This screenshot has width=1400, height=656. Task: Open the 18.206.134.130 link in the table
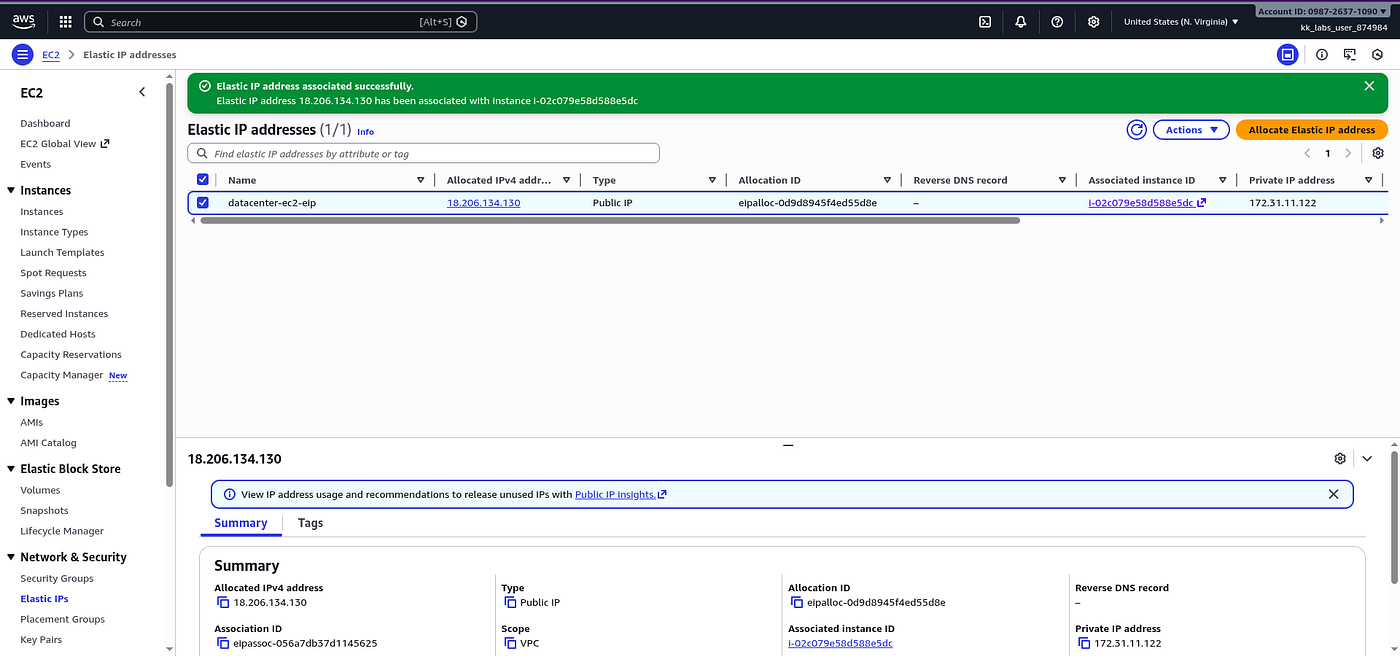click(483, 203)
